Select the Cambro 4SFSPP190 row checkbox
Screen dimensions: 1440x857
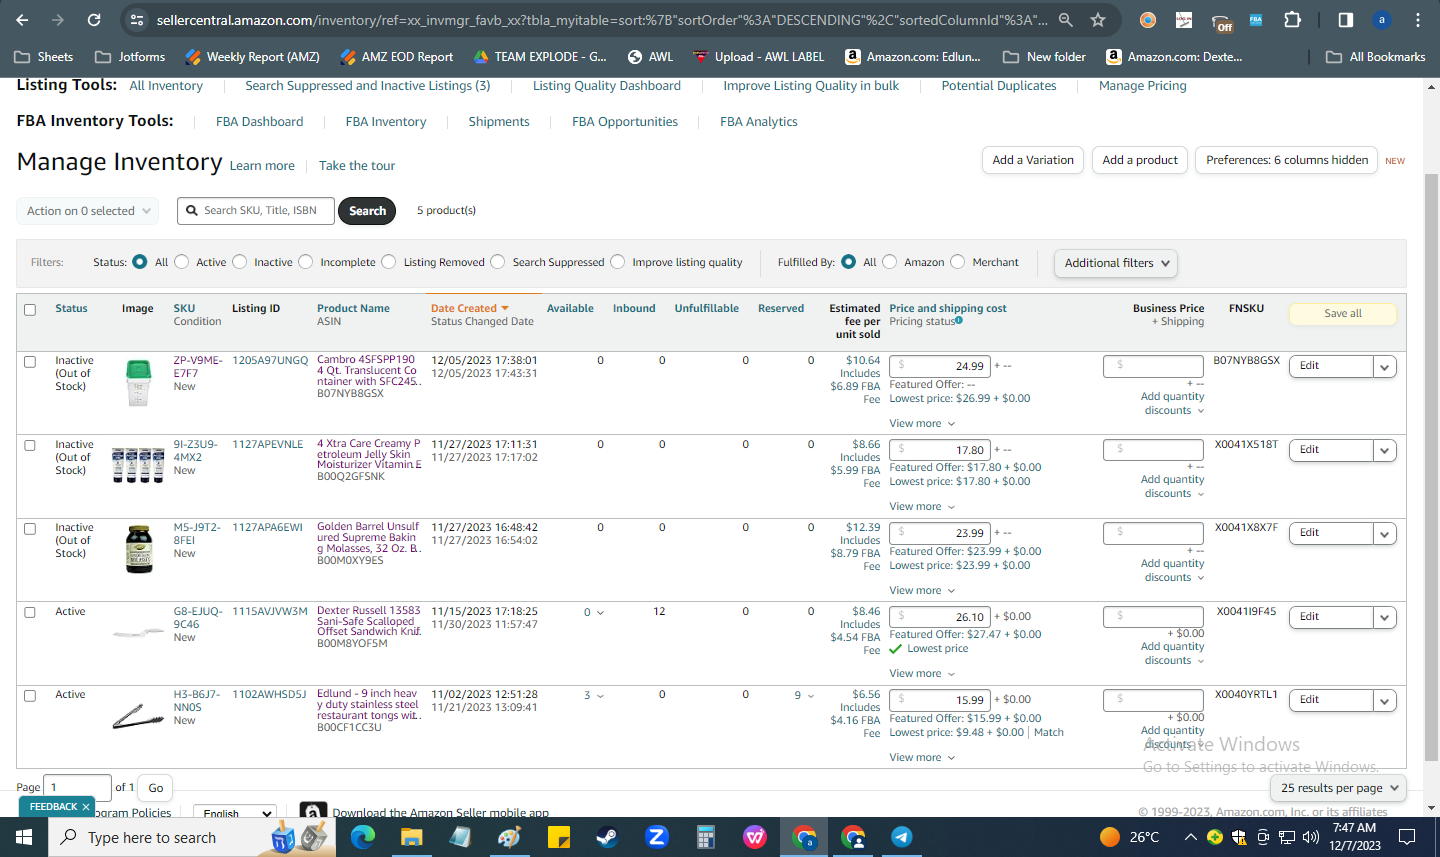30,362
